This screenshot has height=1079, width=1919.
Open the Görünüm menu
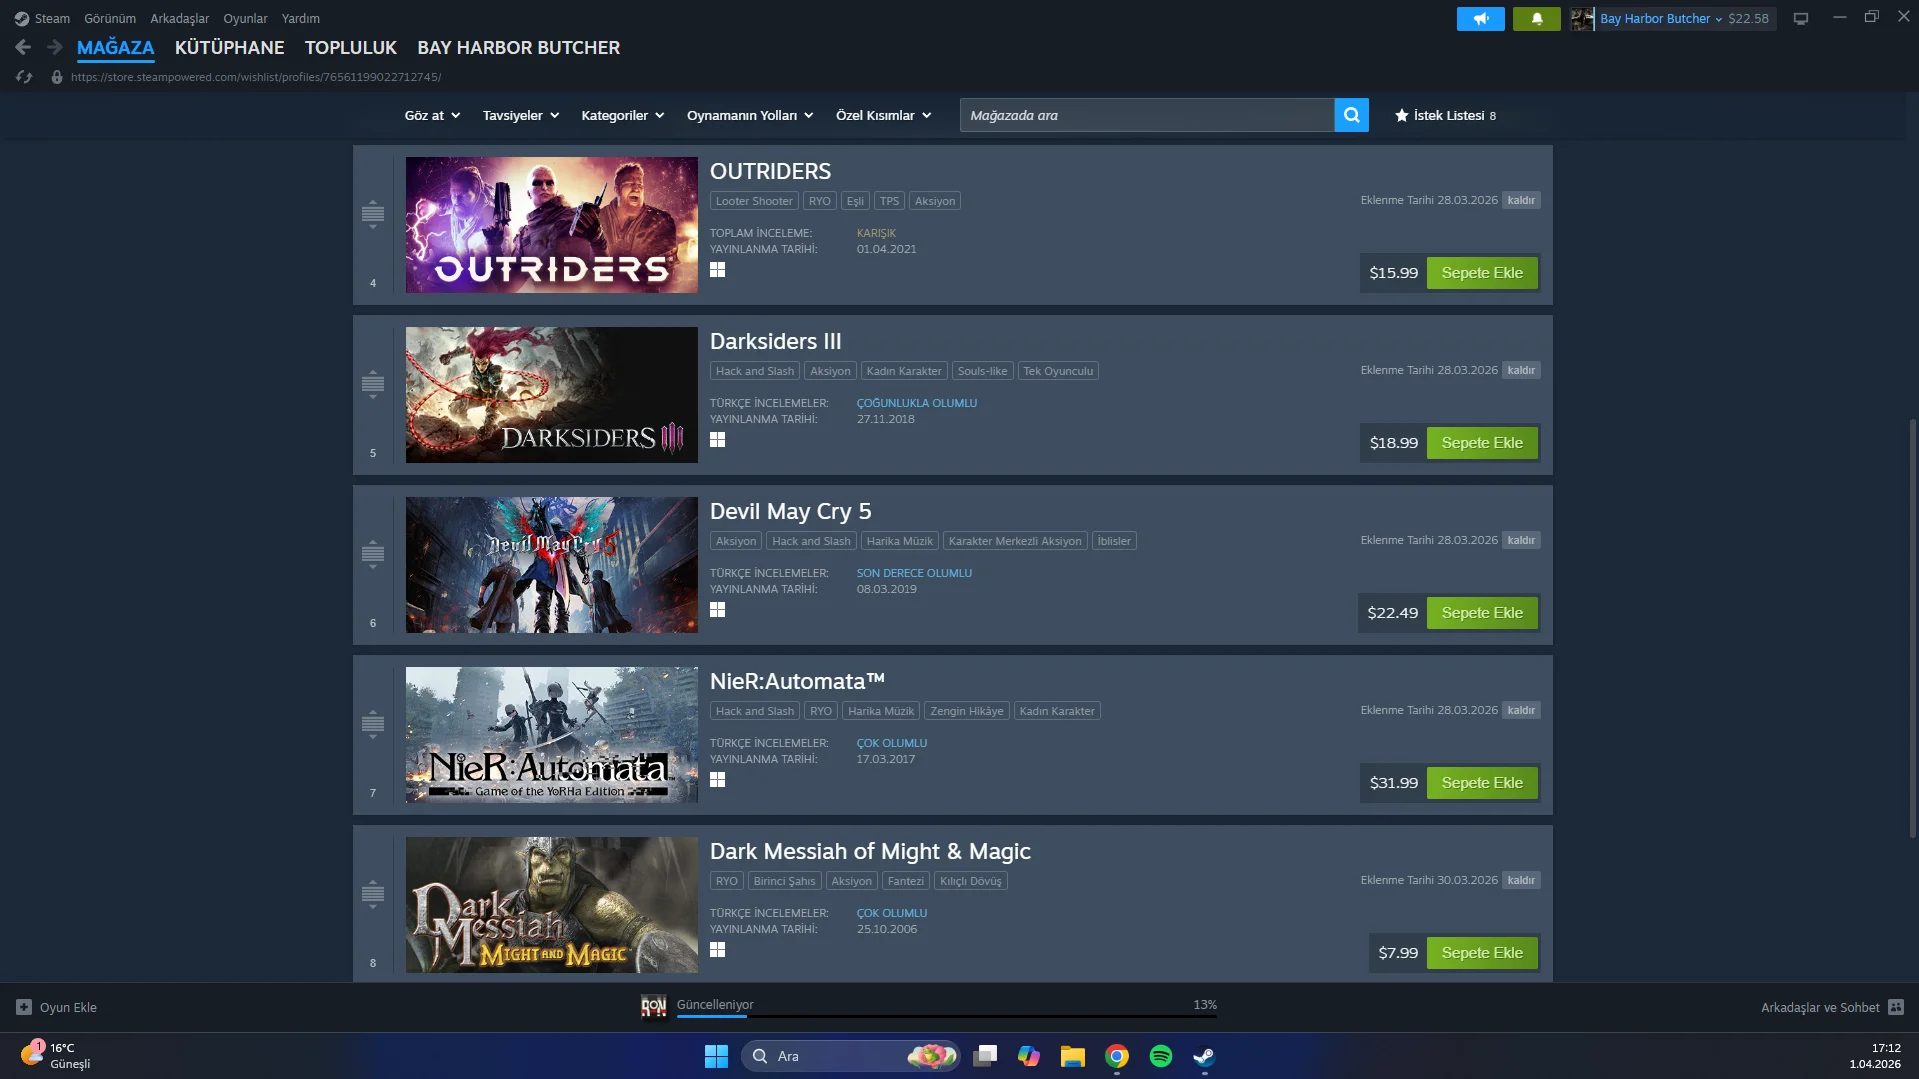point(110,18)
